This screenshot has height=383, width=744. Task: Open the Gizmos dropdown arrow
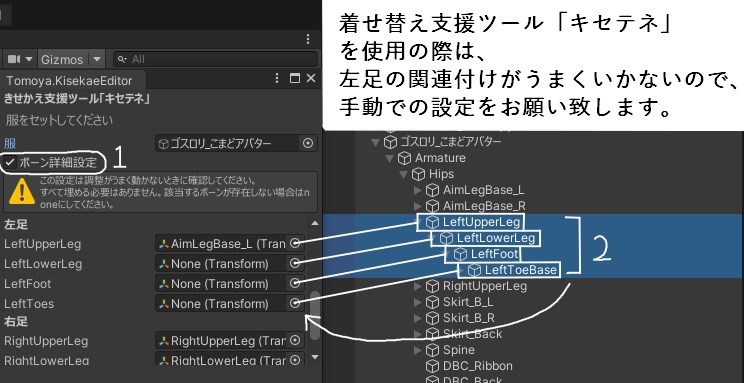pyautogui.click(x=97, y=59)
